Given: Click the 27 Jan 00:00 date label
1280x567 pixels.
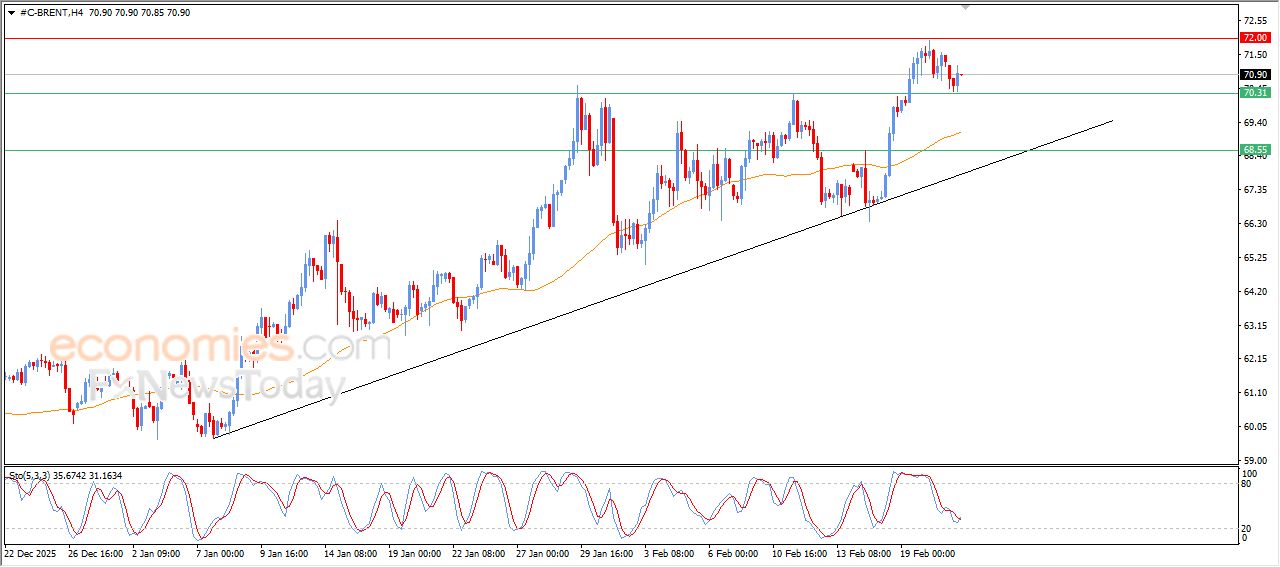Looking at the screenshot, I should pyautogui.click(x=543, y=552).
